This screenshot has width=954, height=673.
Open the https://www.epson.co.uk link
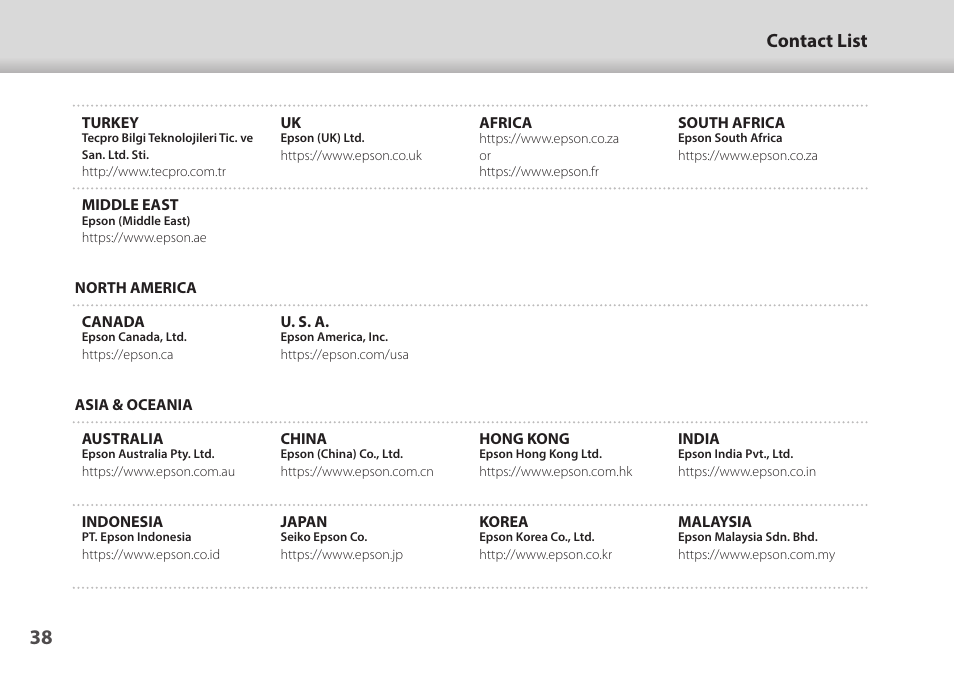coord(351,156)
